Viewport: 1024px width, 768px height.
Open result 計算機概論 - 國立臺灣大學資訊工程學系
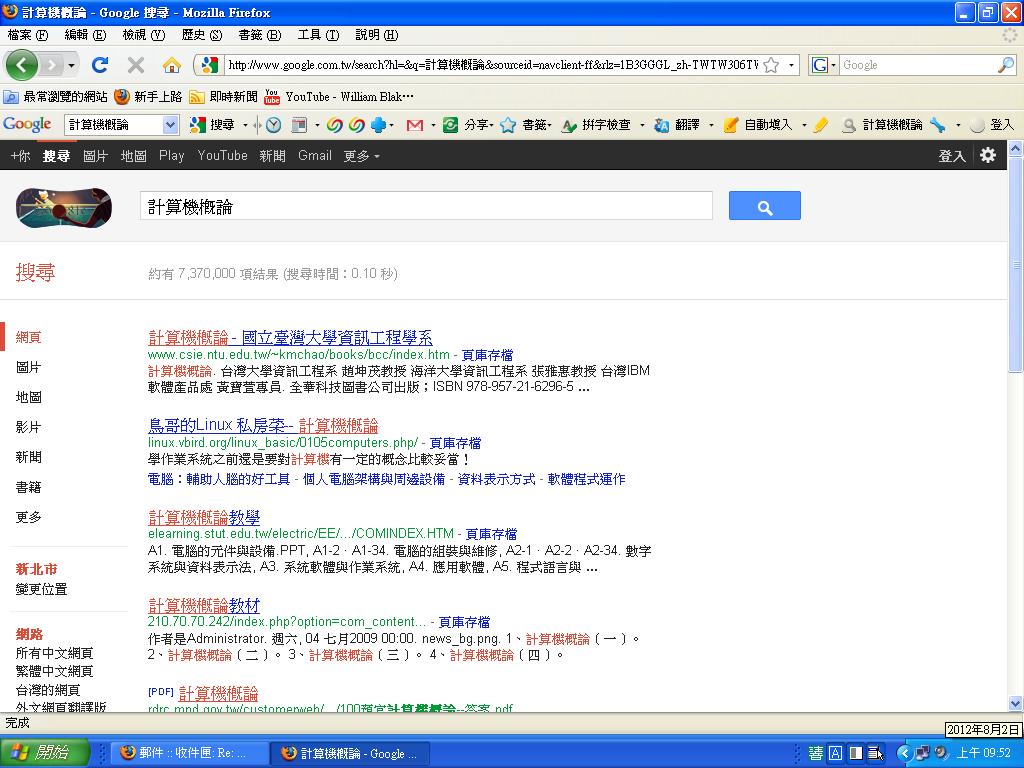(290, 338)
